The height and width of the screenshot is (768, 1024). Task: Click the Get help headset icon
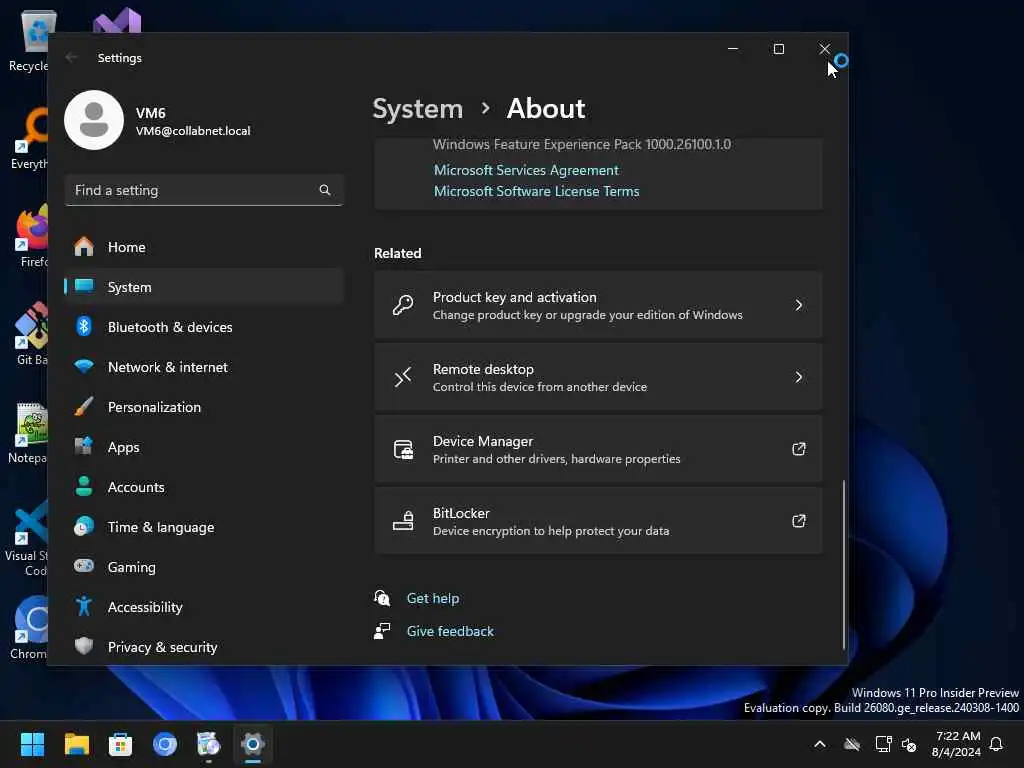(382, 598)
